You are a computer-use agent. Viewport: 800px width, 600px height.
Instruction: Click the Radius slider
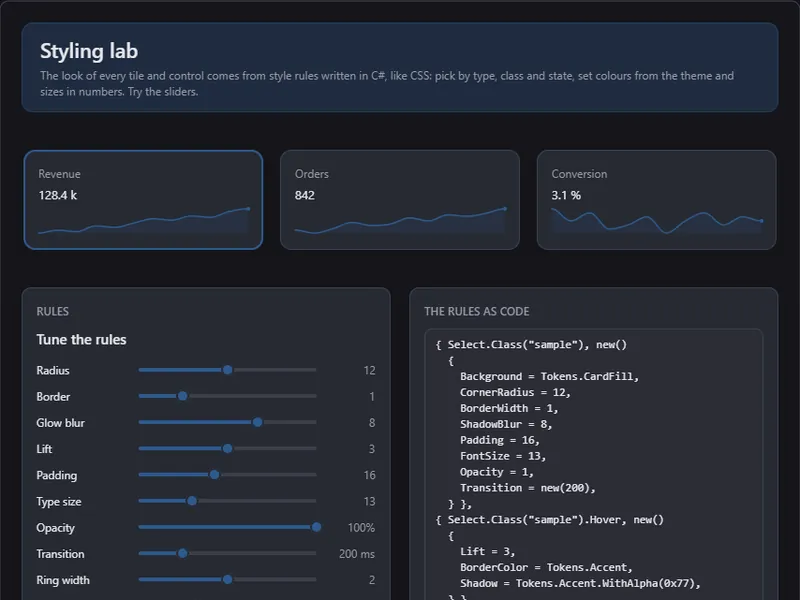pyautogui.click(x=228, y=370)
